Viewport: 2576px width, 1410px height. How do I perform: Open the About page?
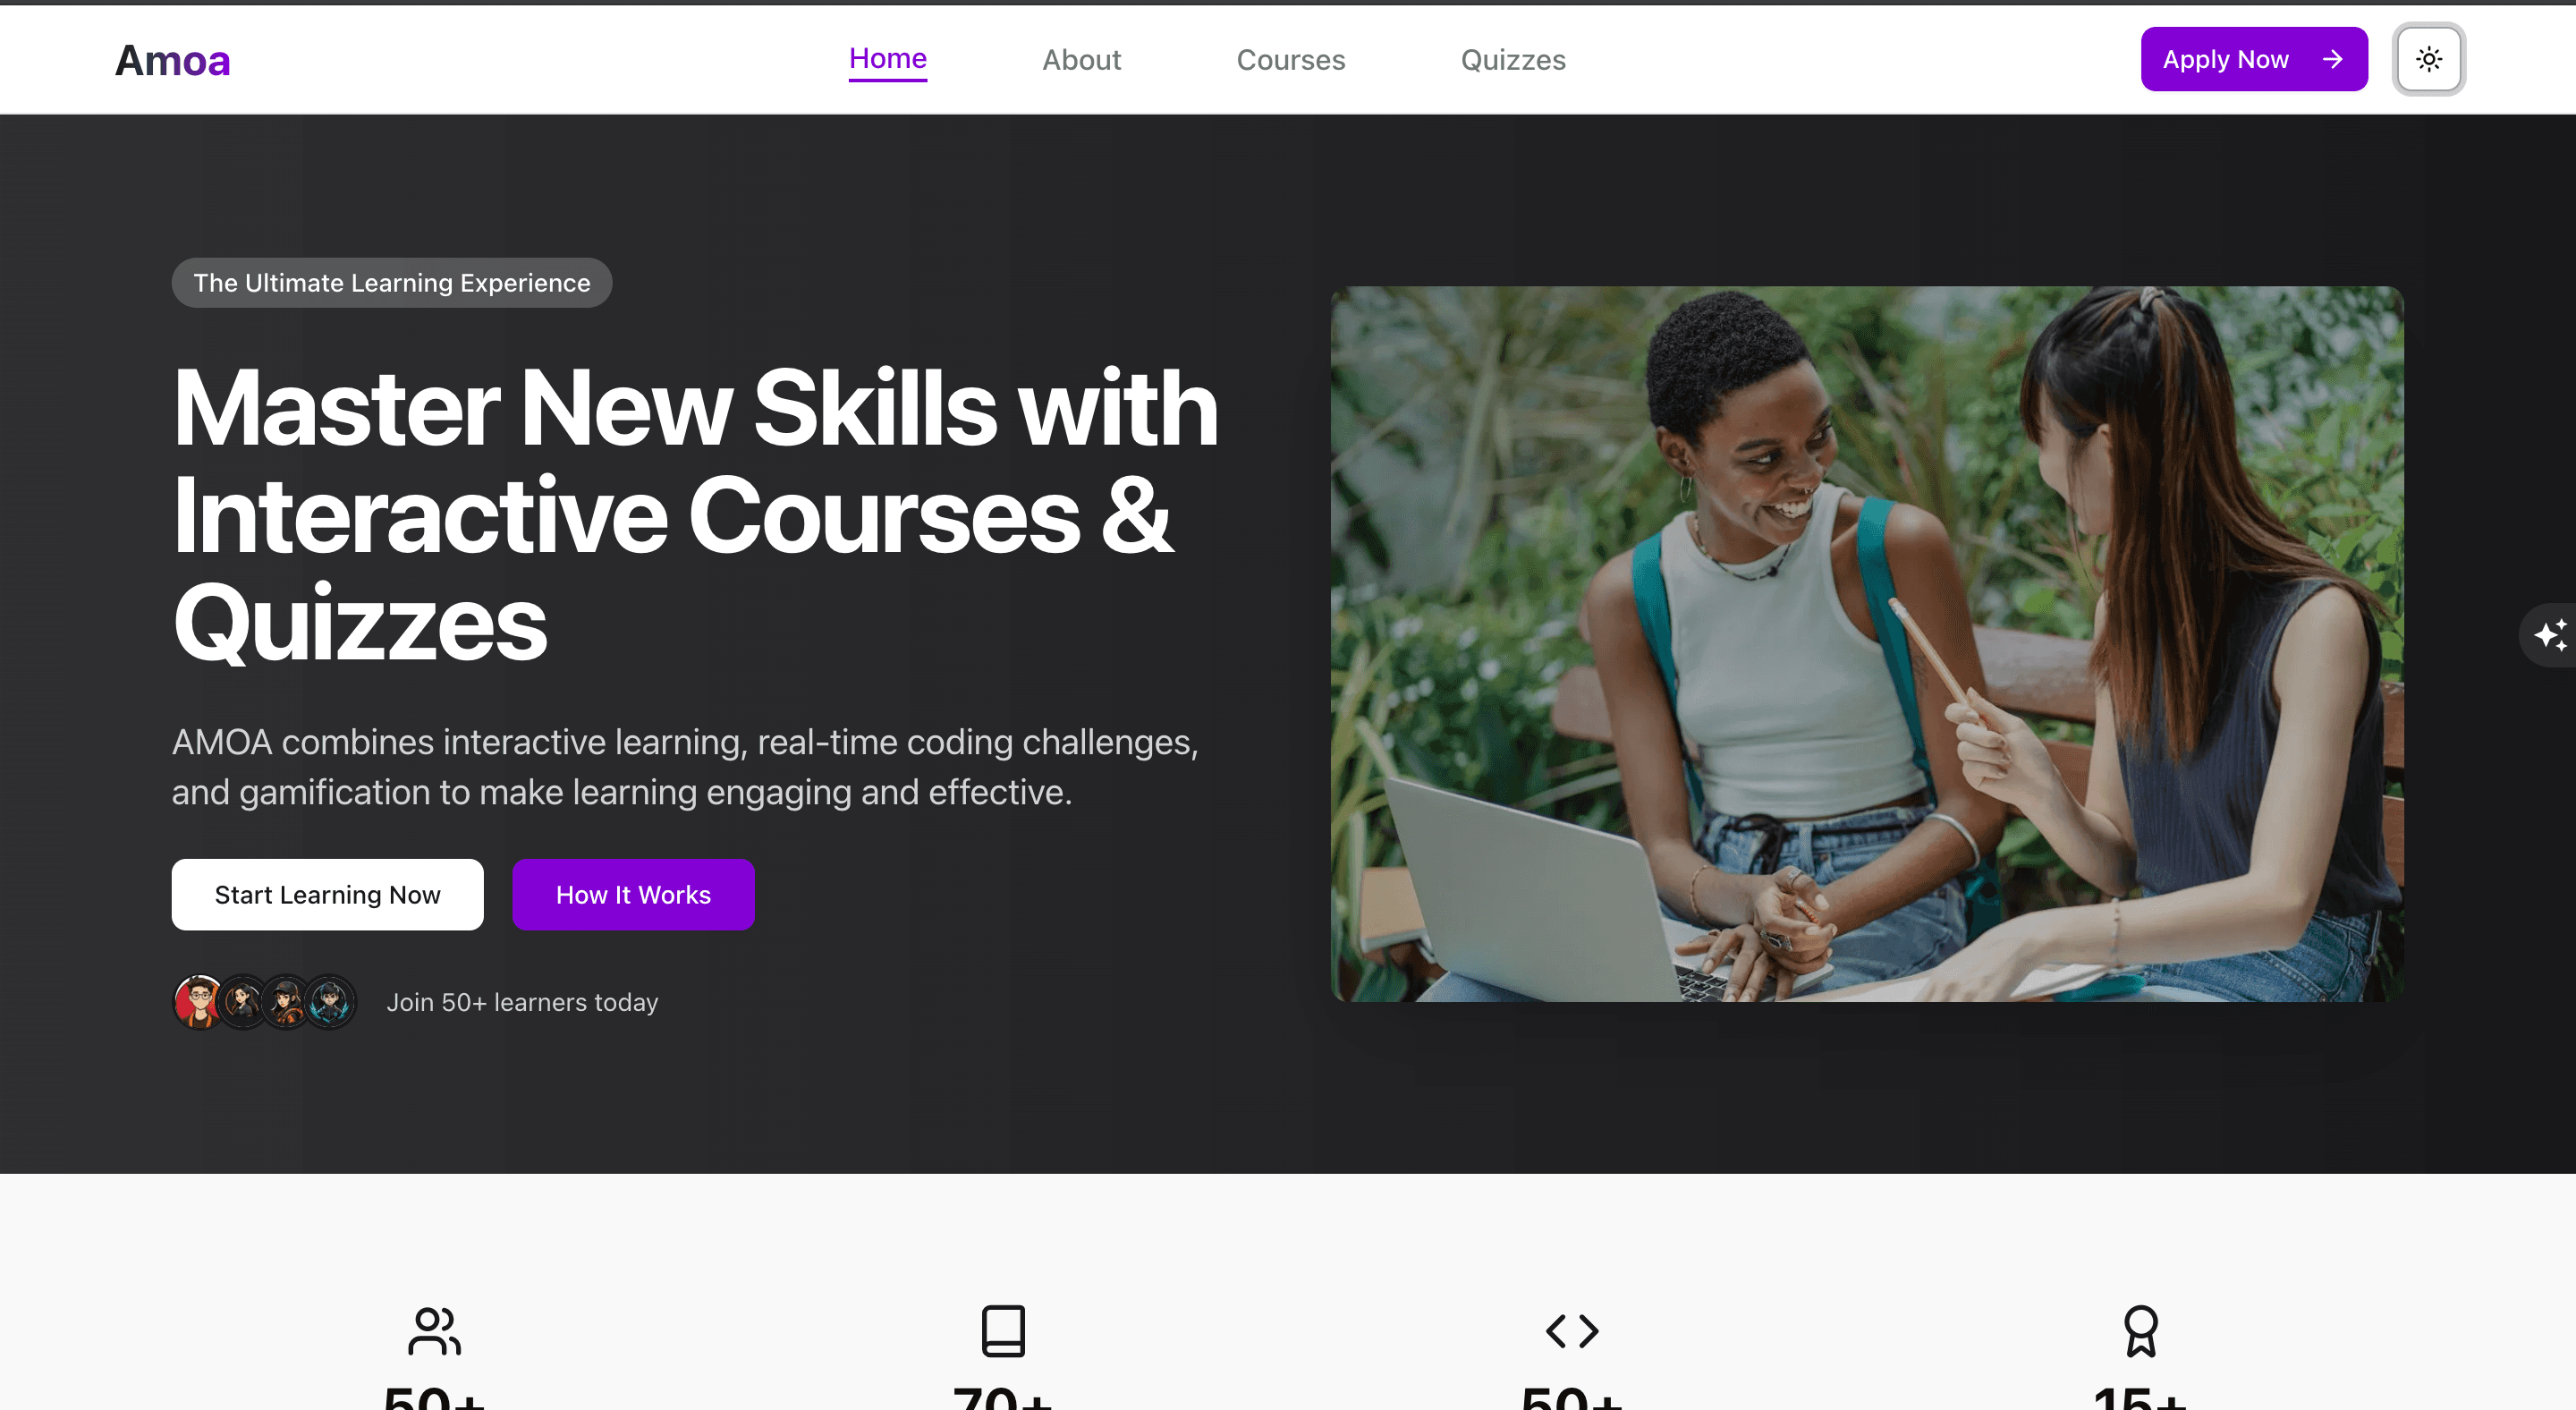(x=1081, y=60)
